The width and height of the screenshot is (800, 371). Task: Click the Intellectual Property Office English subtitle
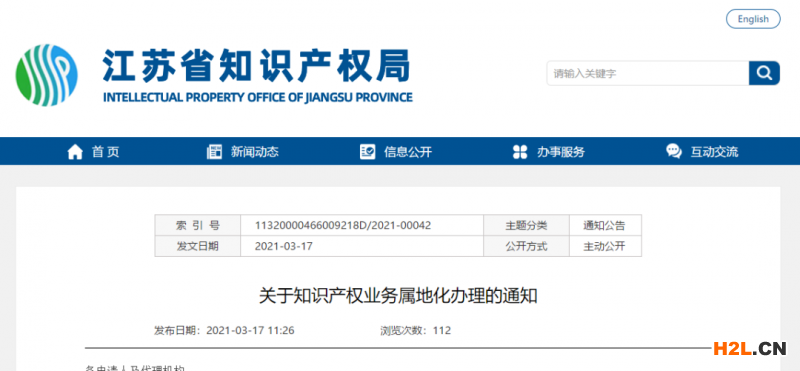coord(258,97)
